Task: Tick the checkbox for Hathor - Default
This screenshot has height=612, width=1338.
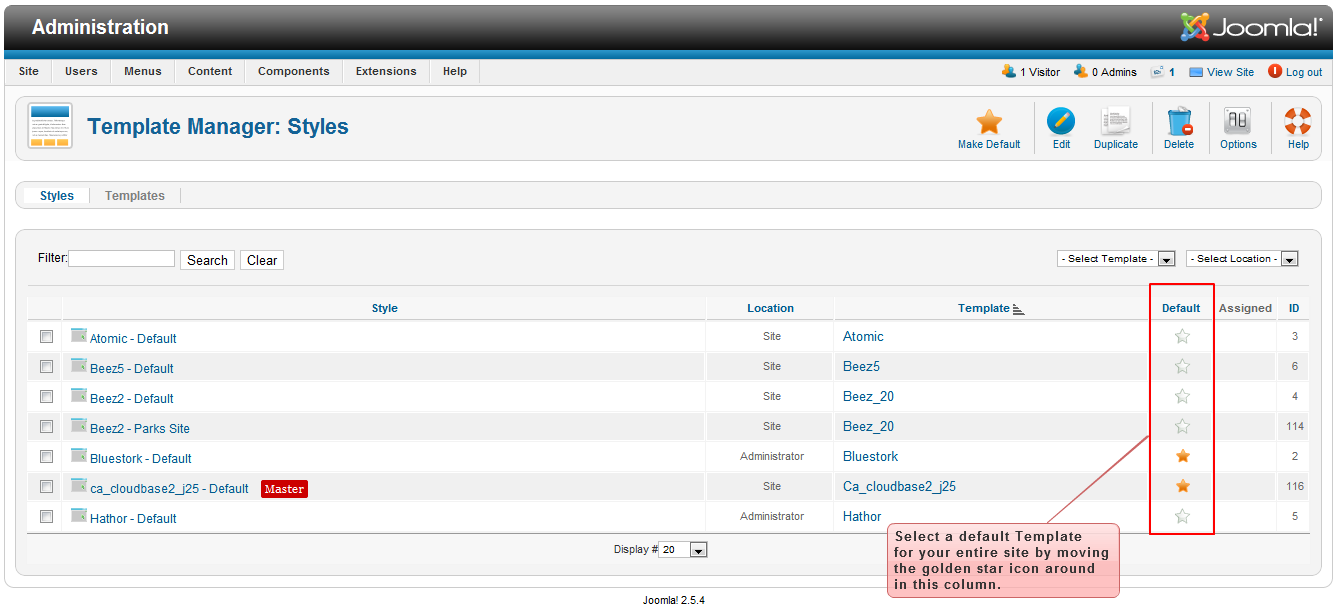Action: (x=46, y=517)
